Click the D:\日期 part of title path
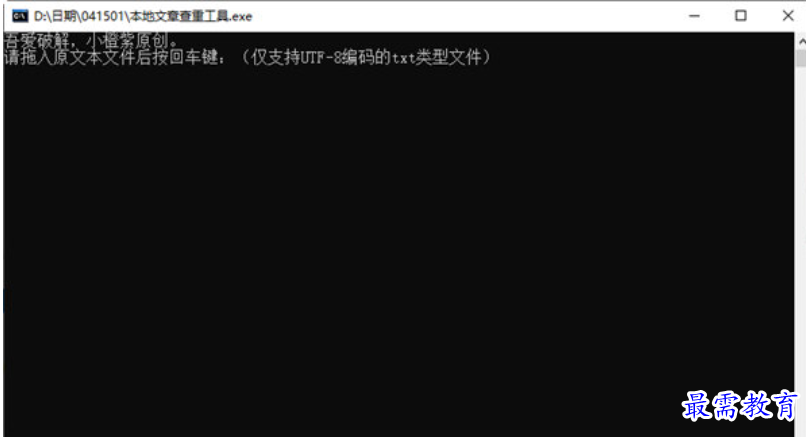 point(56,16)
